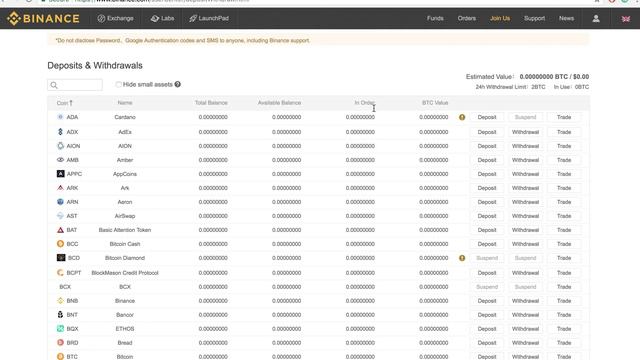Click Trade for AION
This screenshot has width=640, height=360.
(564, 146)
